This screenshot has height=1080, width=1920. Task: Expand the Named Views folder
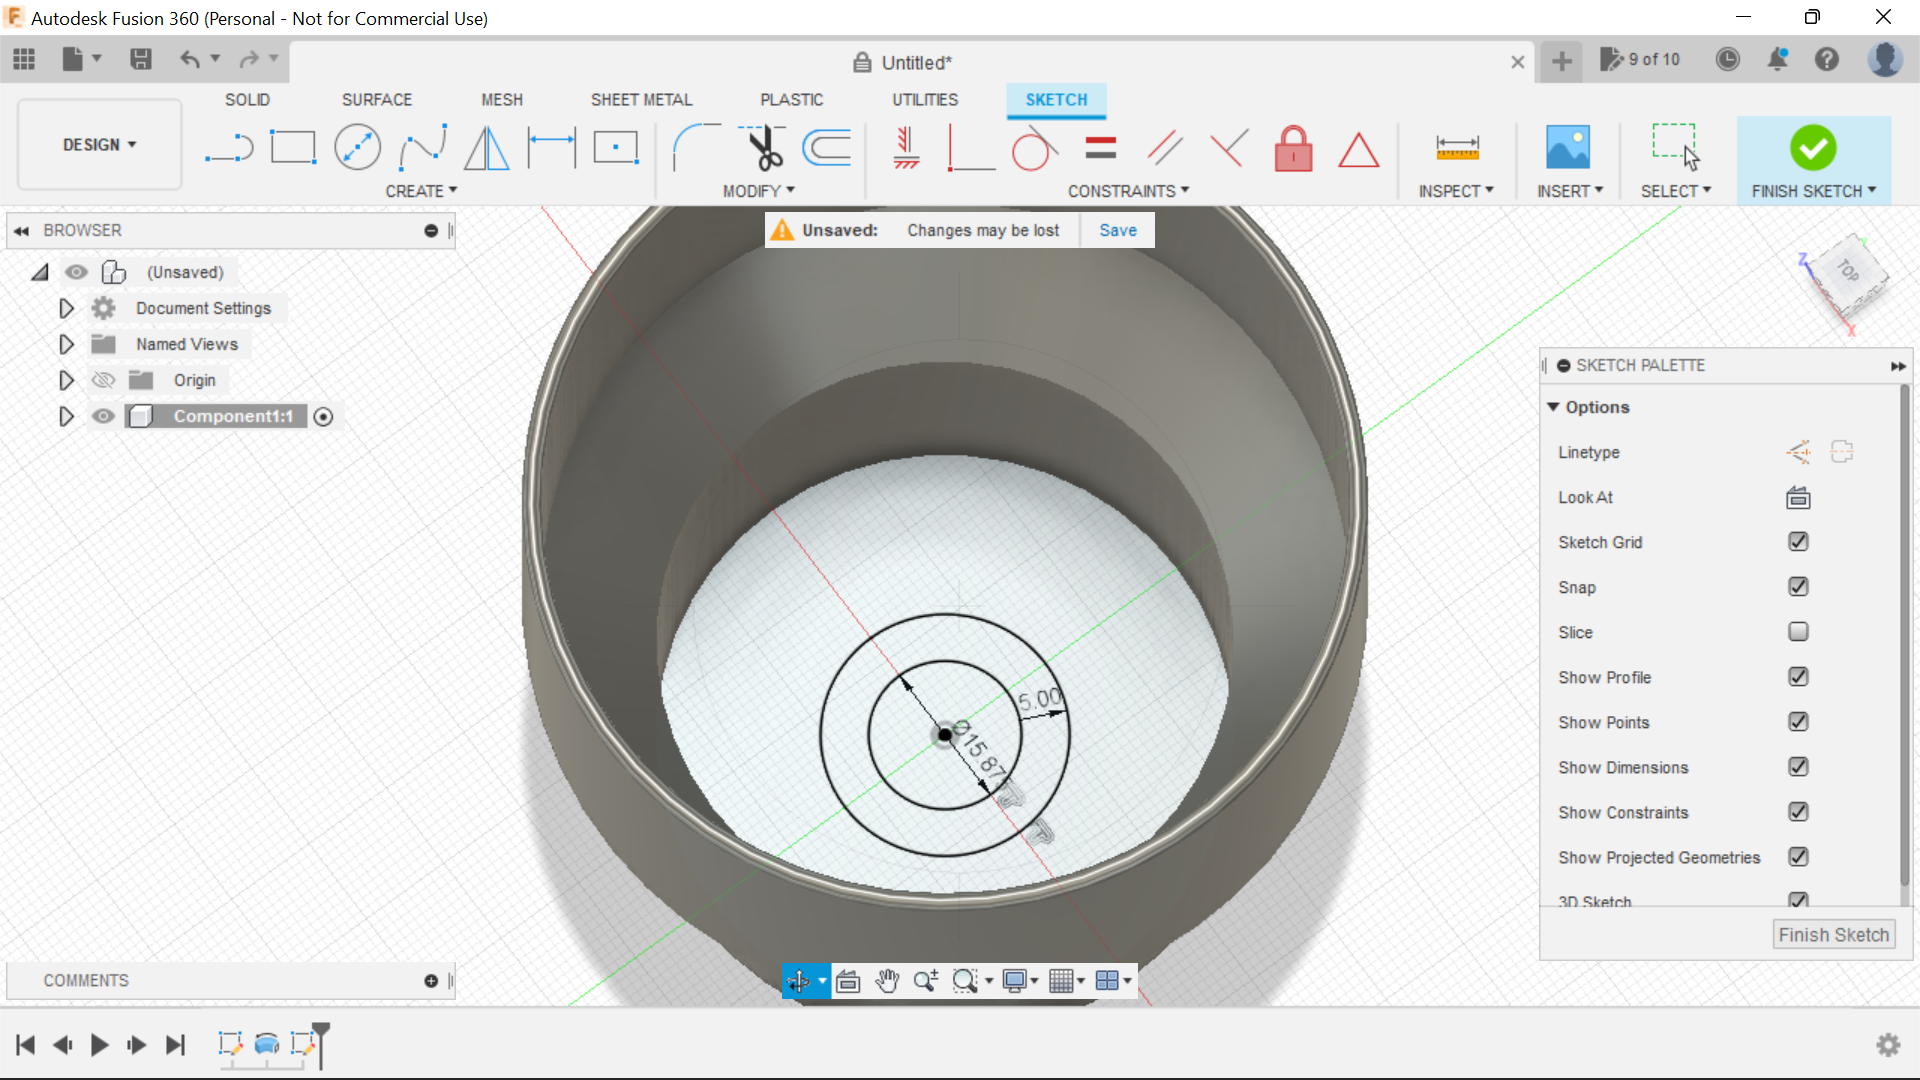pos(66,344)
